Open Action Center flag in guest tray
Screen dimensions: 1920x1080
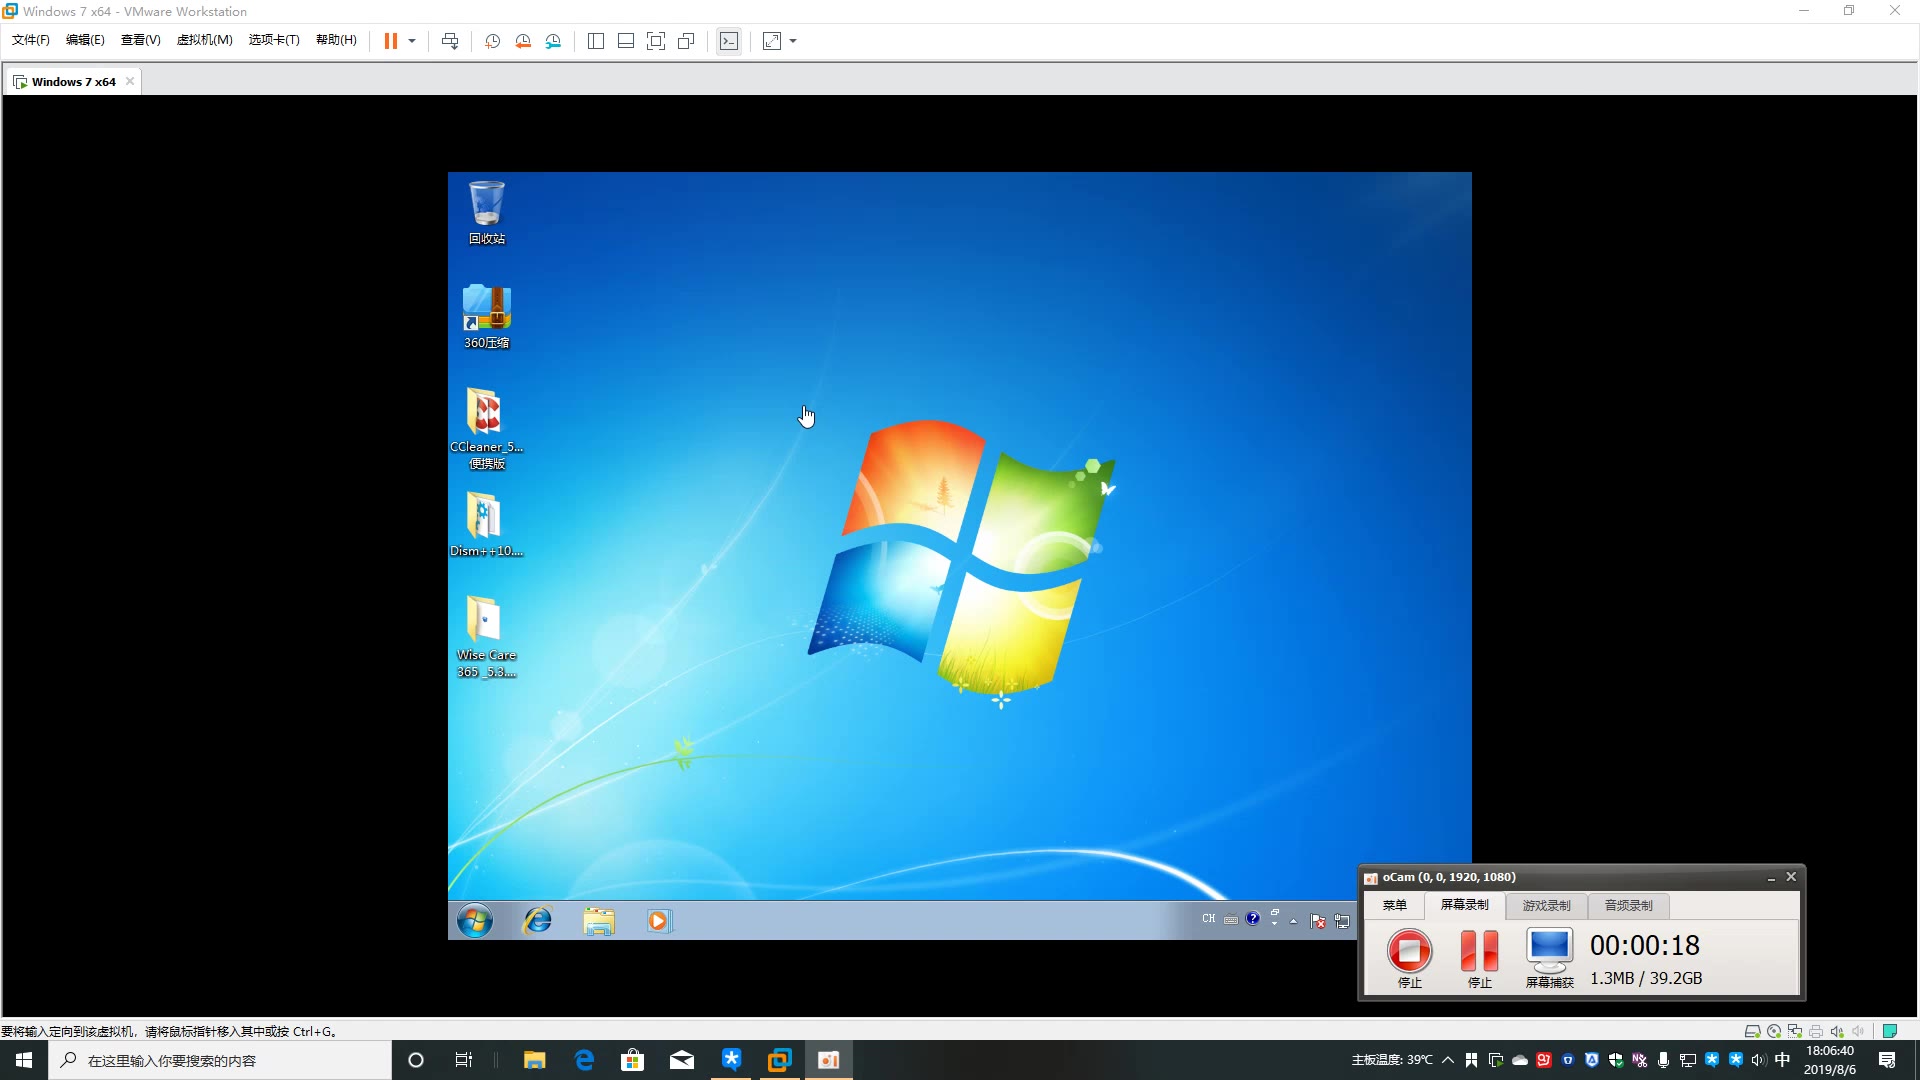[1318, 921]
